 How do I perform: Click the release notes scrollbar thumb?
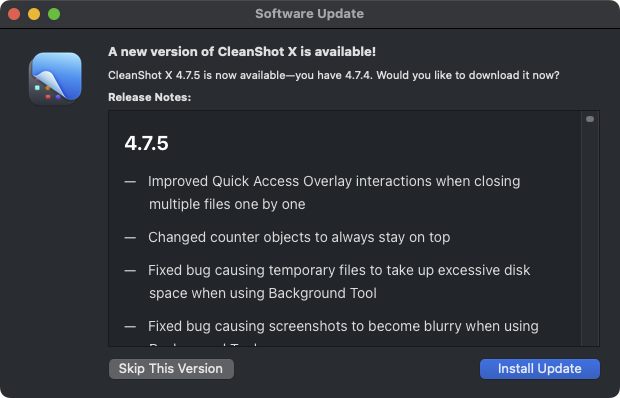[x=590, y=119]
